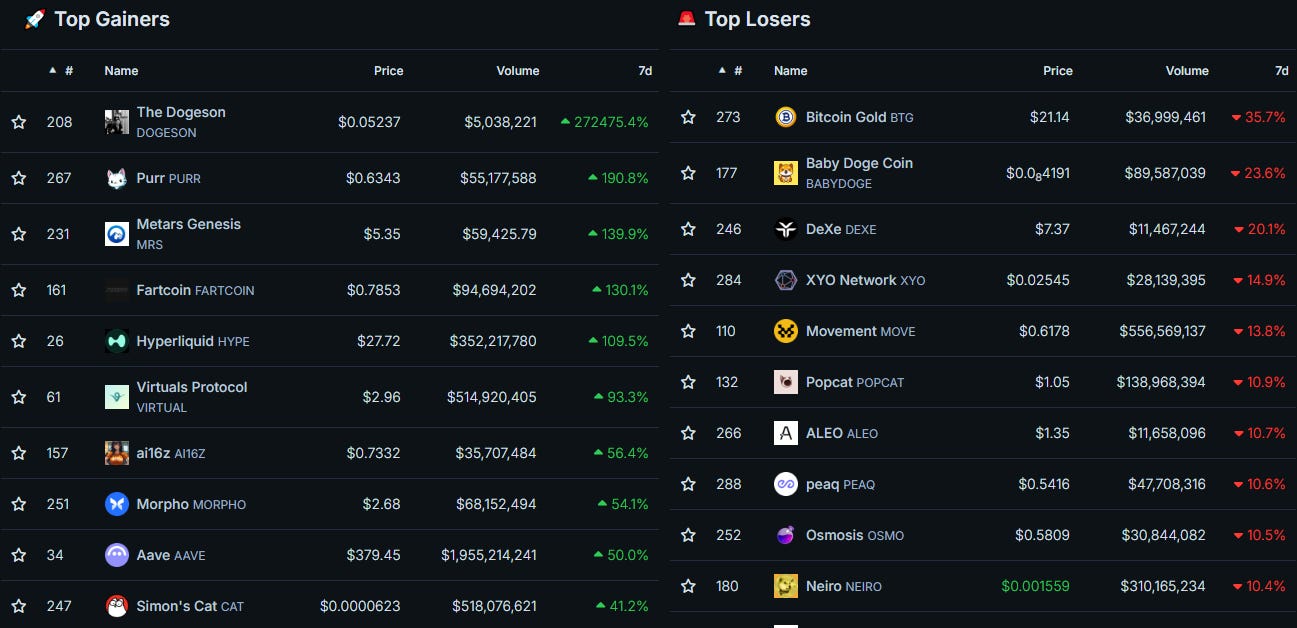Screen dimensions: 1297x628
Task: Open the Top Gainers heading
Action: pos(112,19)
